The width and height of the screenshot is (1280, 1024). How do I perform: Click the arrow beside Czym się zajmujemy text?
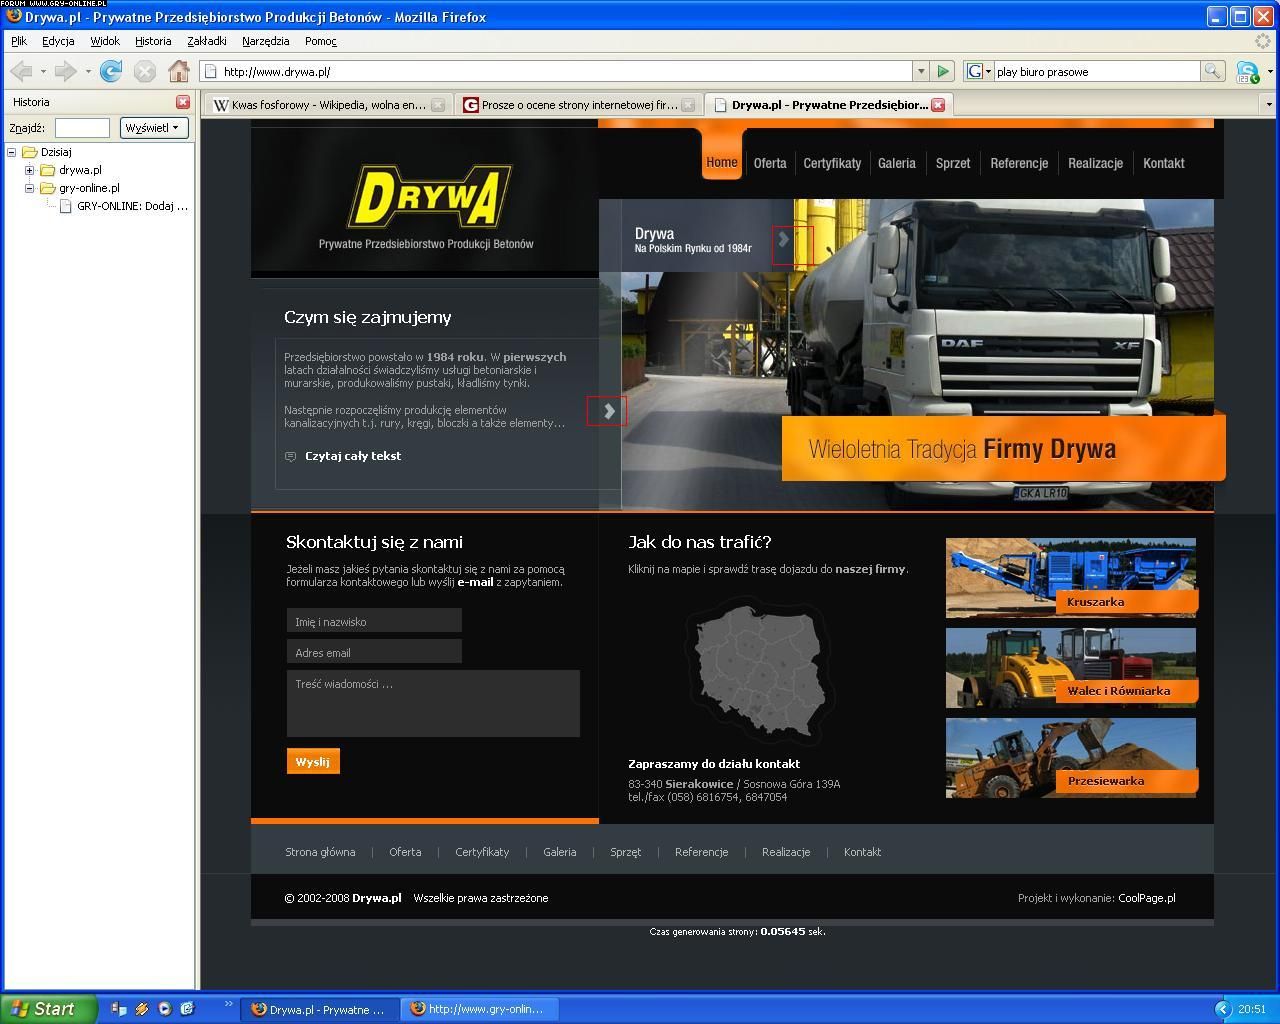click(609, 411)
